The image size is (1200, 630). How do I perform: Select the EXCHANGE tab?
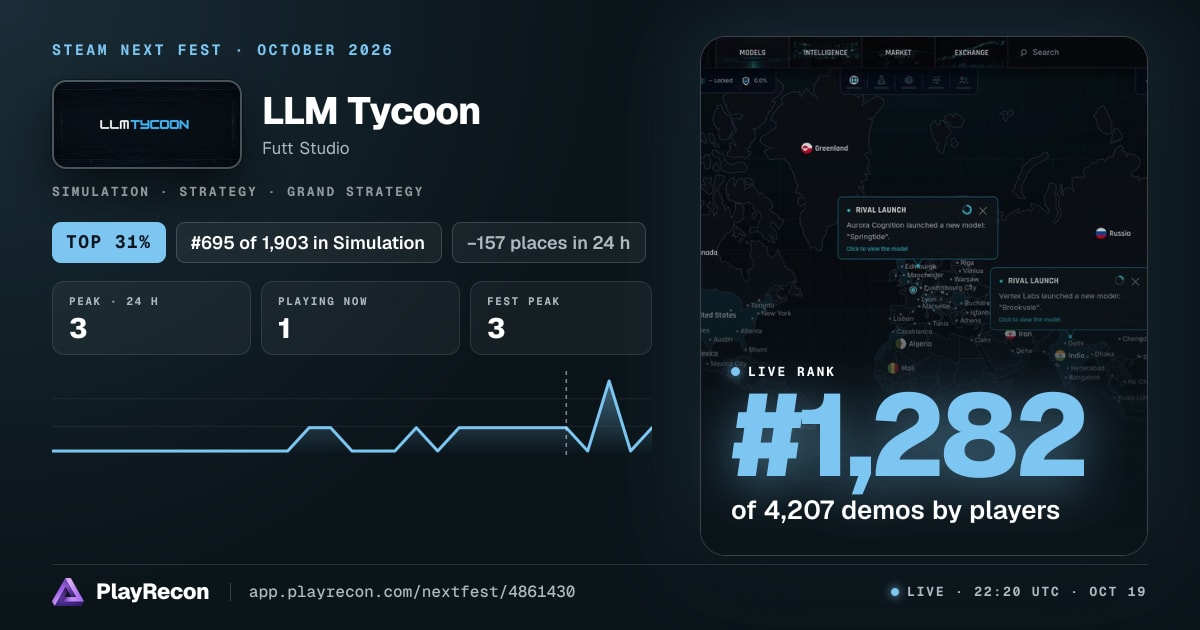click(x=971, y=53)
